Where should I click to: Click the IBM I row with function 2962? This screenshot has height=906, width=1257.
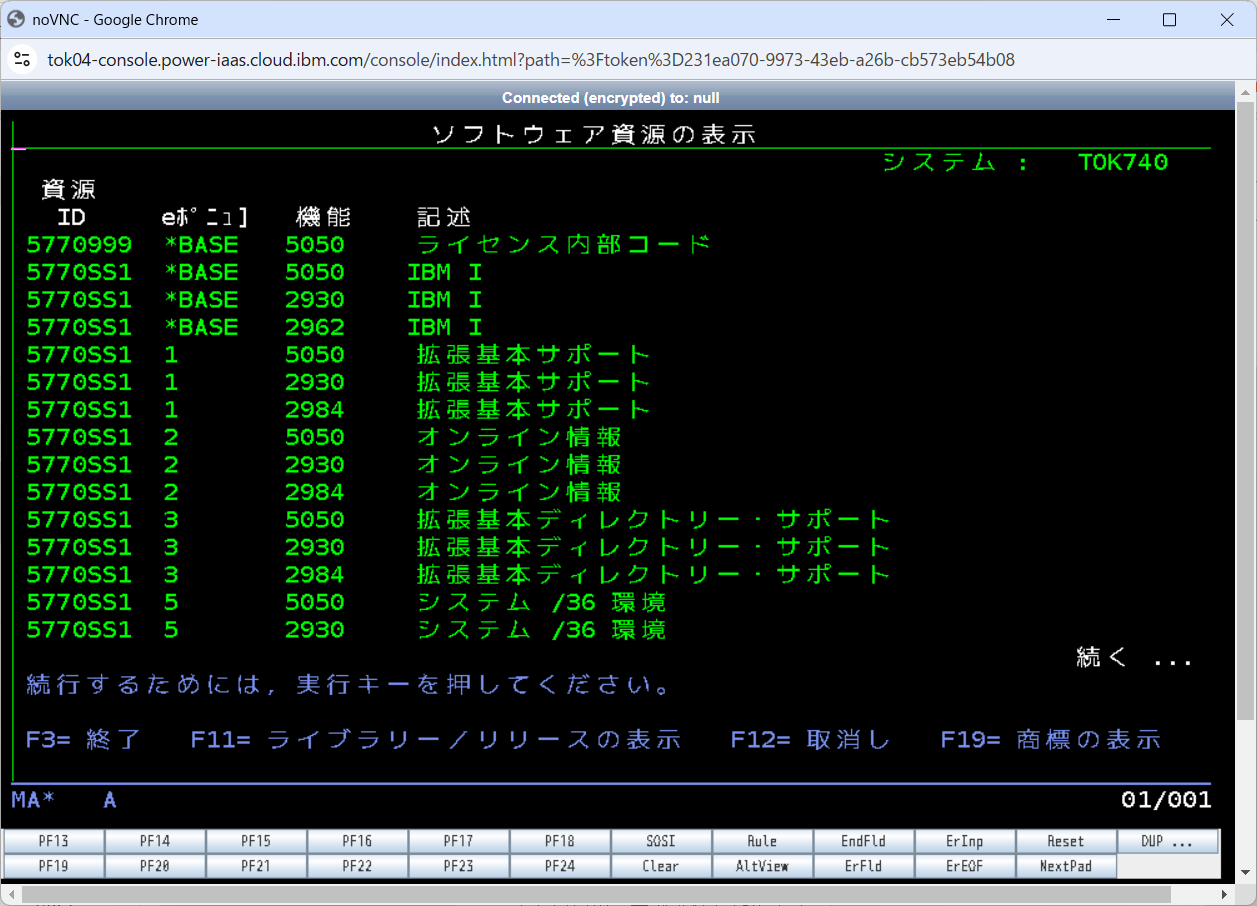pyautogui.click(x=254, y=327)
